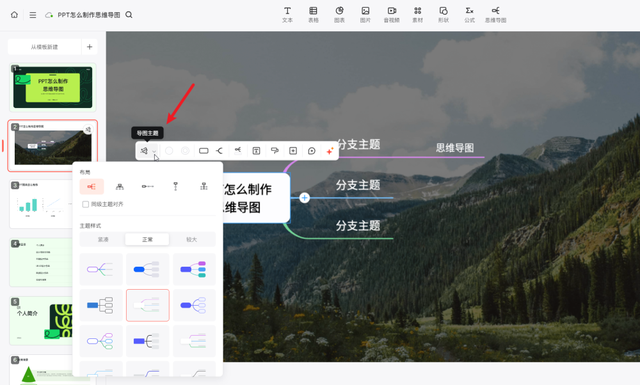This screenshot has width=640, height=385.
Task: Click the node shape rectangle icon
Action: tap(203, 151)
